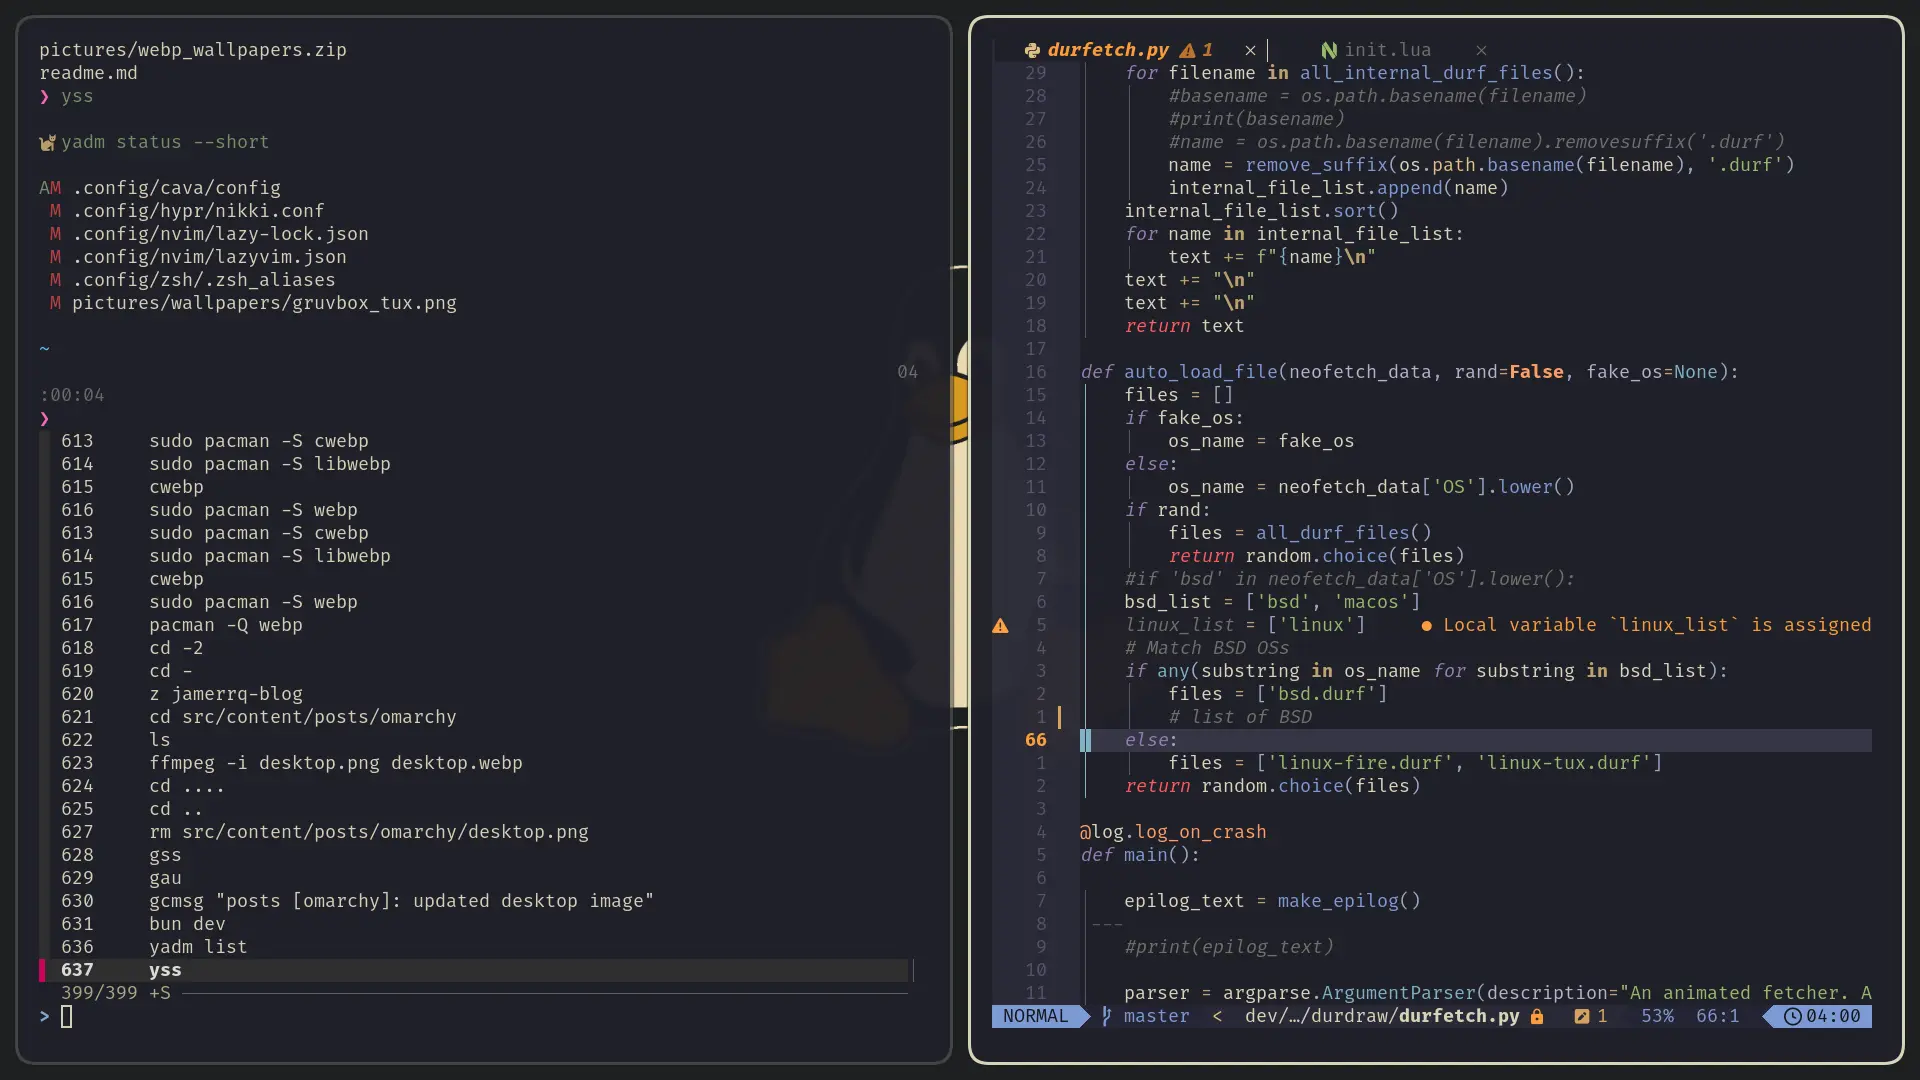Close the init.lua buffer tab
The width and height of the screenshot is (1920, 1080).
[x=1481, y=50]
